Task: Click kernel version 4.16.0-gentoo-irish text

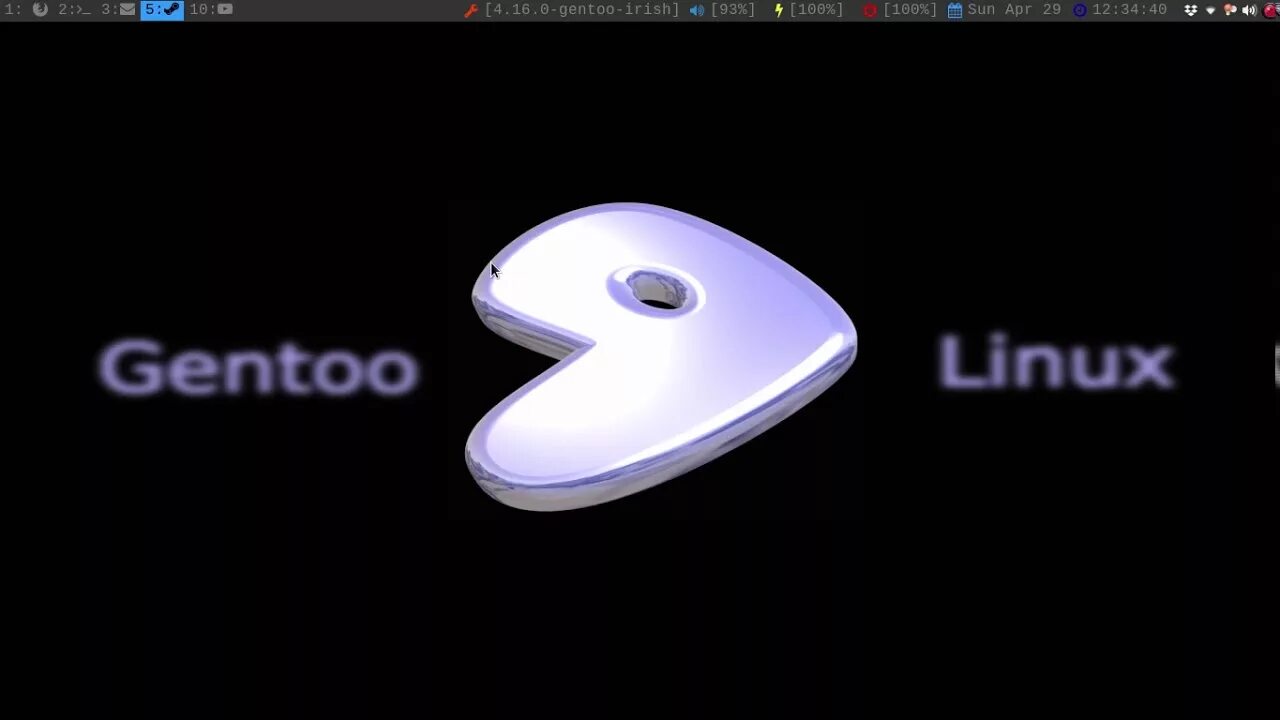Action: click(x=582, y=9)
